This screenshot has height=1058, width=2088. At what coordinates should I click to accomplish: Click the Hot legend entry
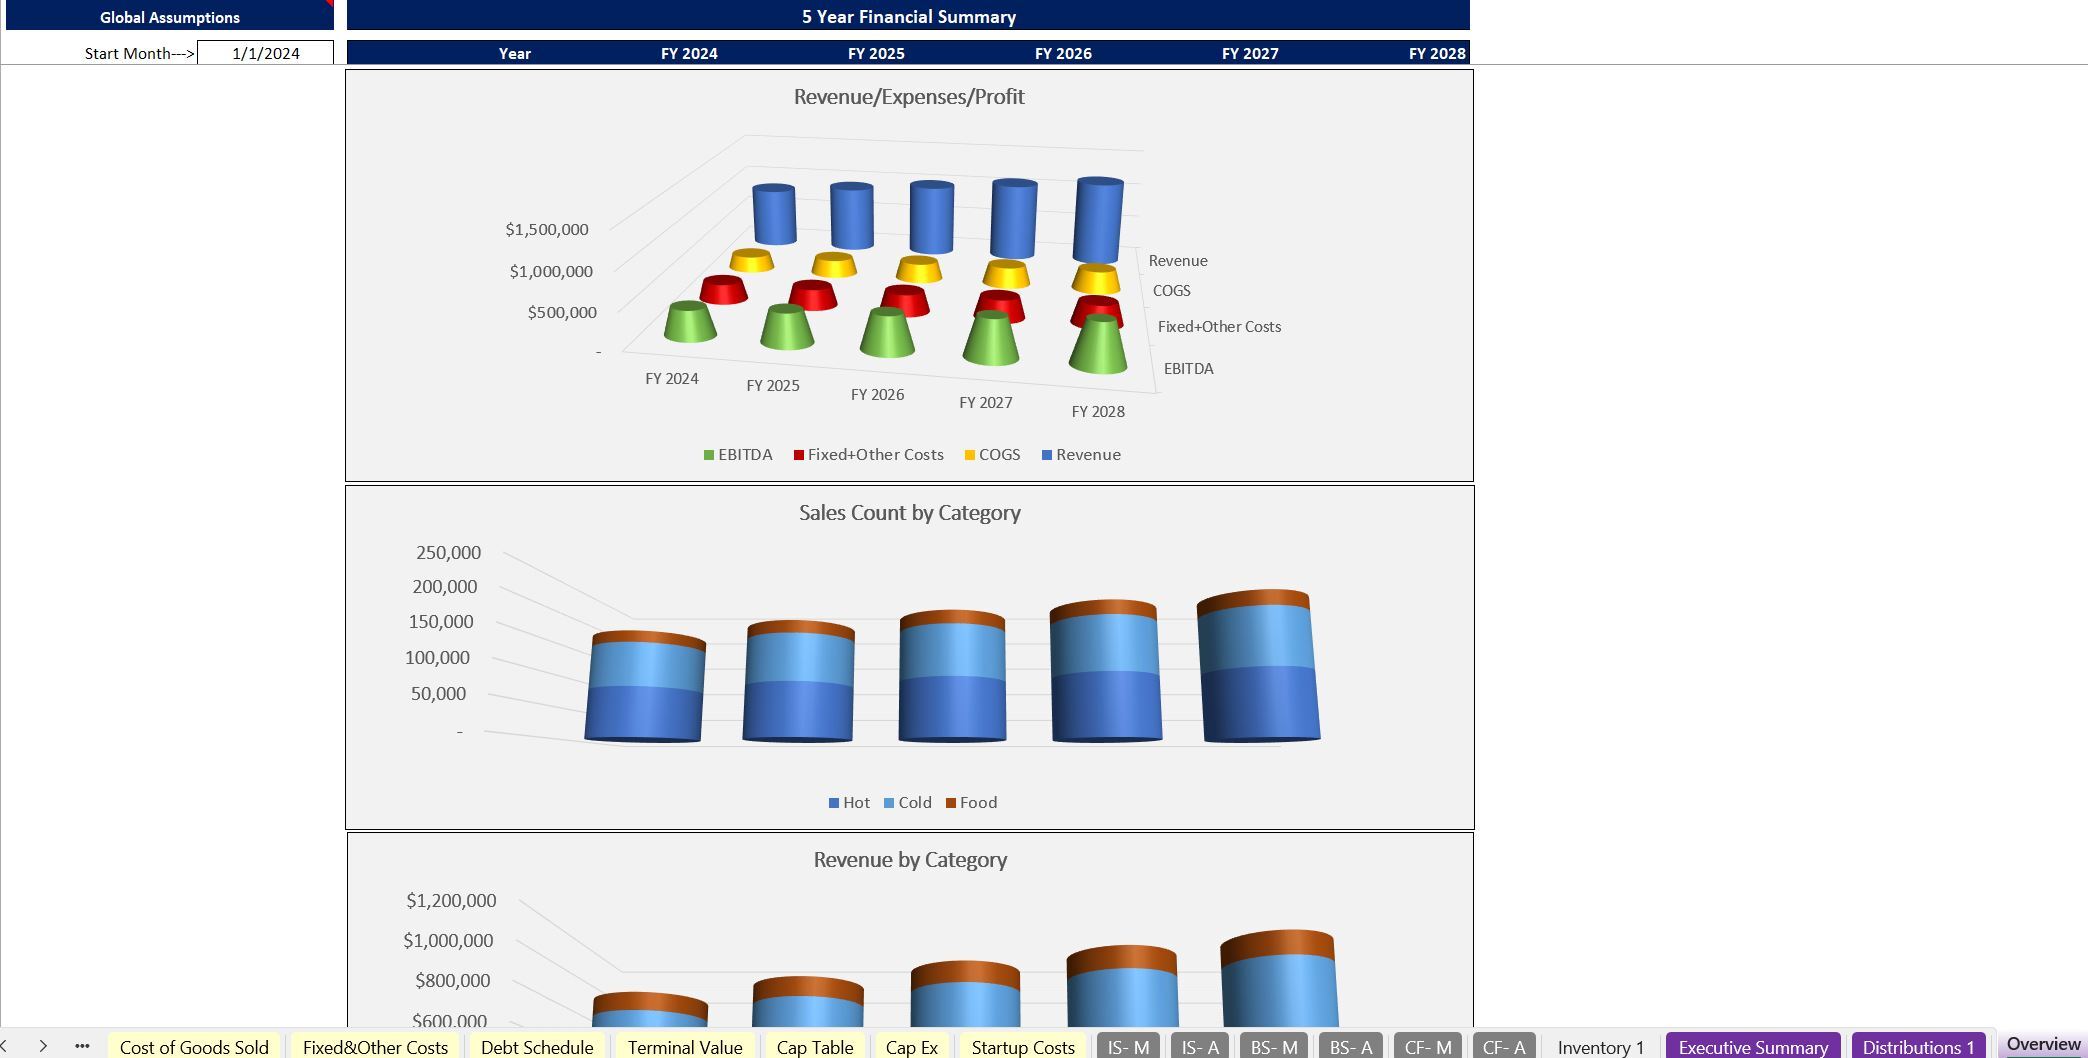(x=849, y=803)
